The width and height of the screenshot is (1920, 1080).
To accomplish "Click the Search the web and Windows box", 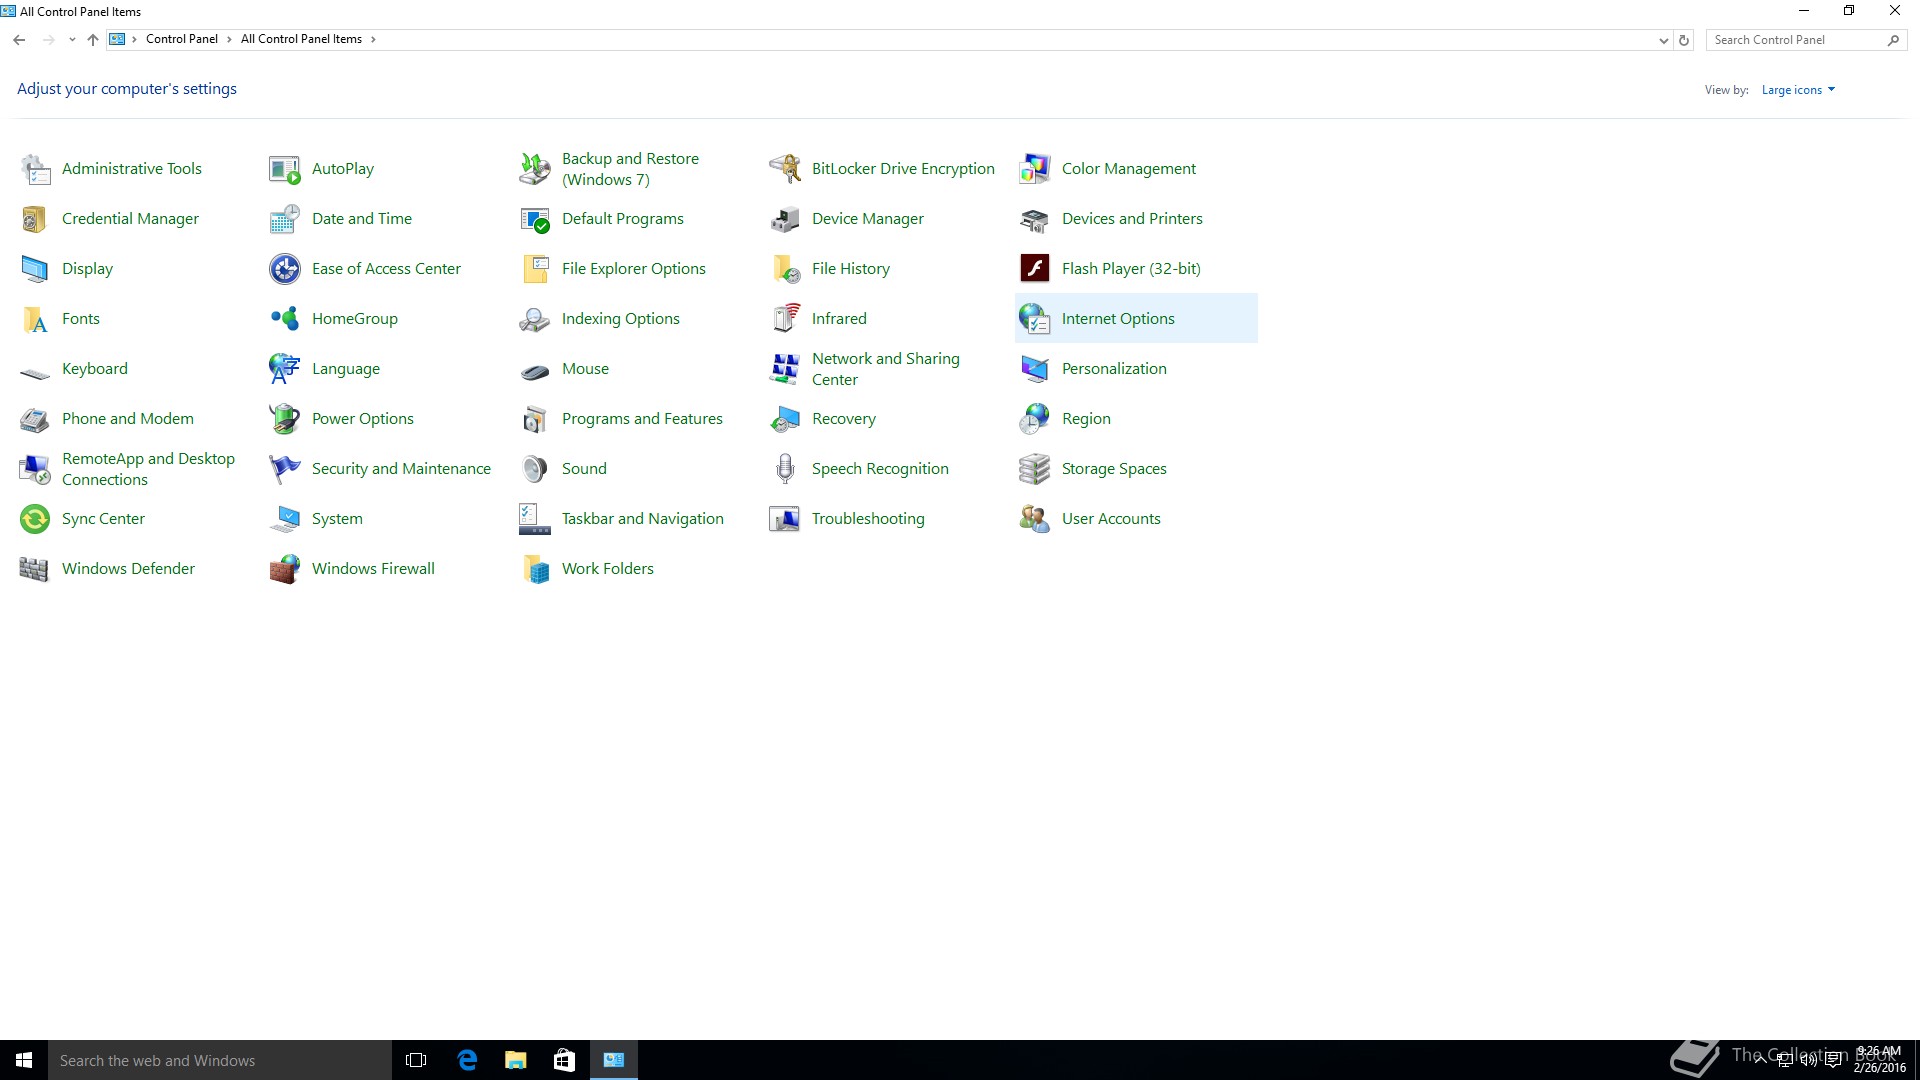I will tap(220, 1060).
